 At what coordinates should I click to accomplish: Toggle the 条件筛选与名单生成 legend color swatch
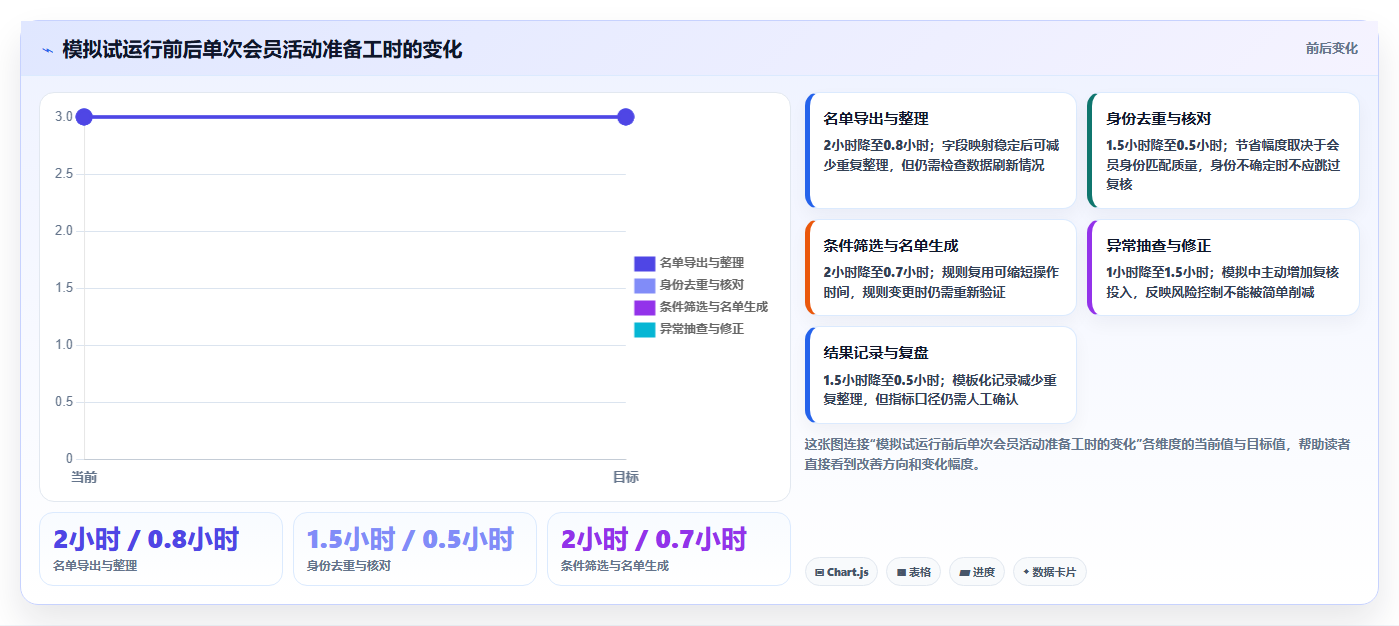click(644, 307)
